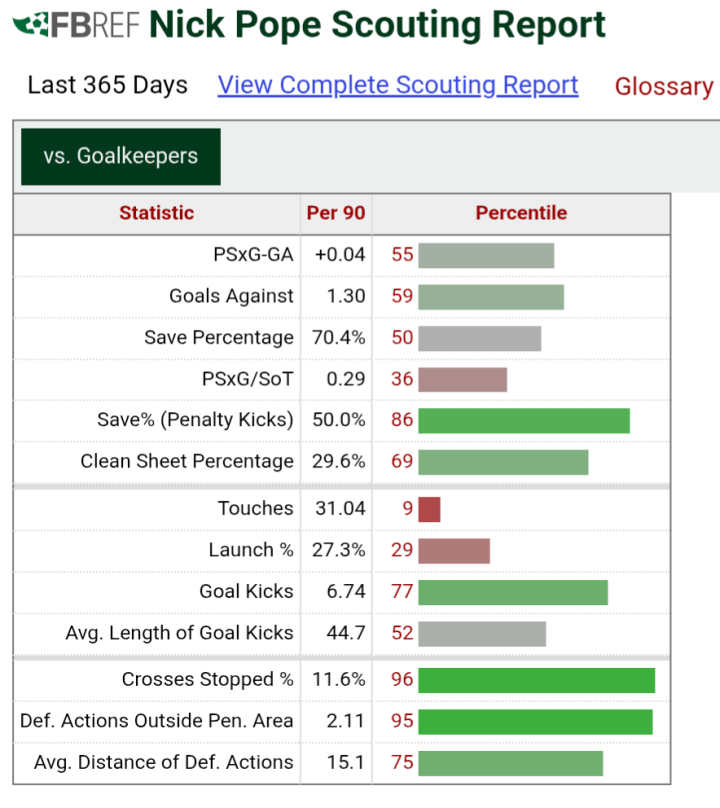Select the Clean Sheet Percentage label
Screen dimensions: 720x808
187,461
